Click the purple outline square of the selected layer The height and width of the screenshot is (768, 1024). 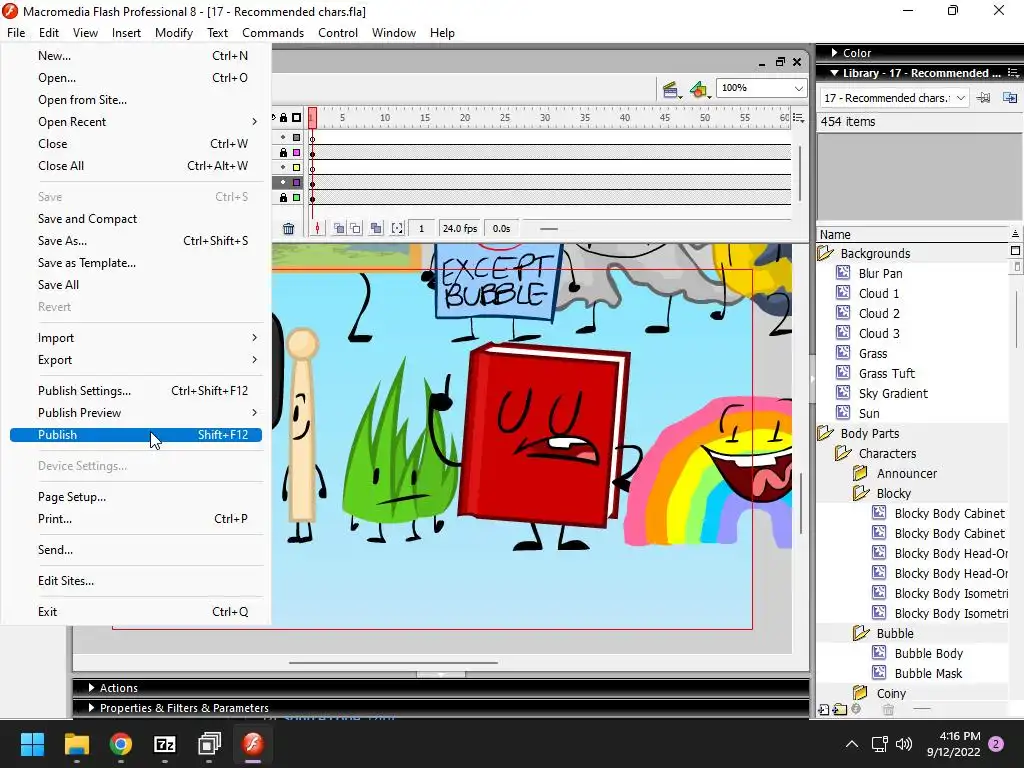296,182
